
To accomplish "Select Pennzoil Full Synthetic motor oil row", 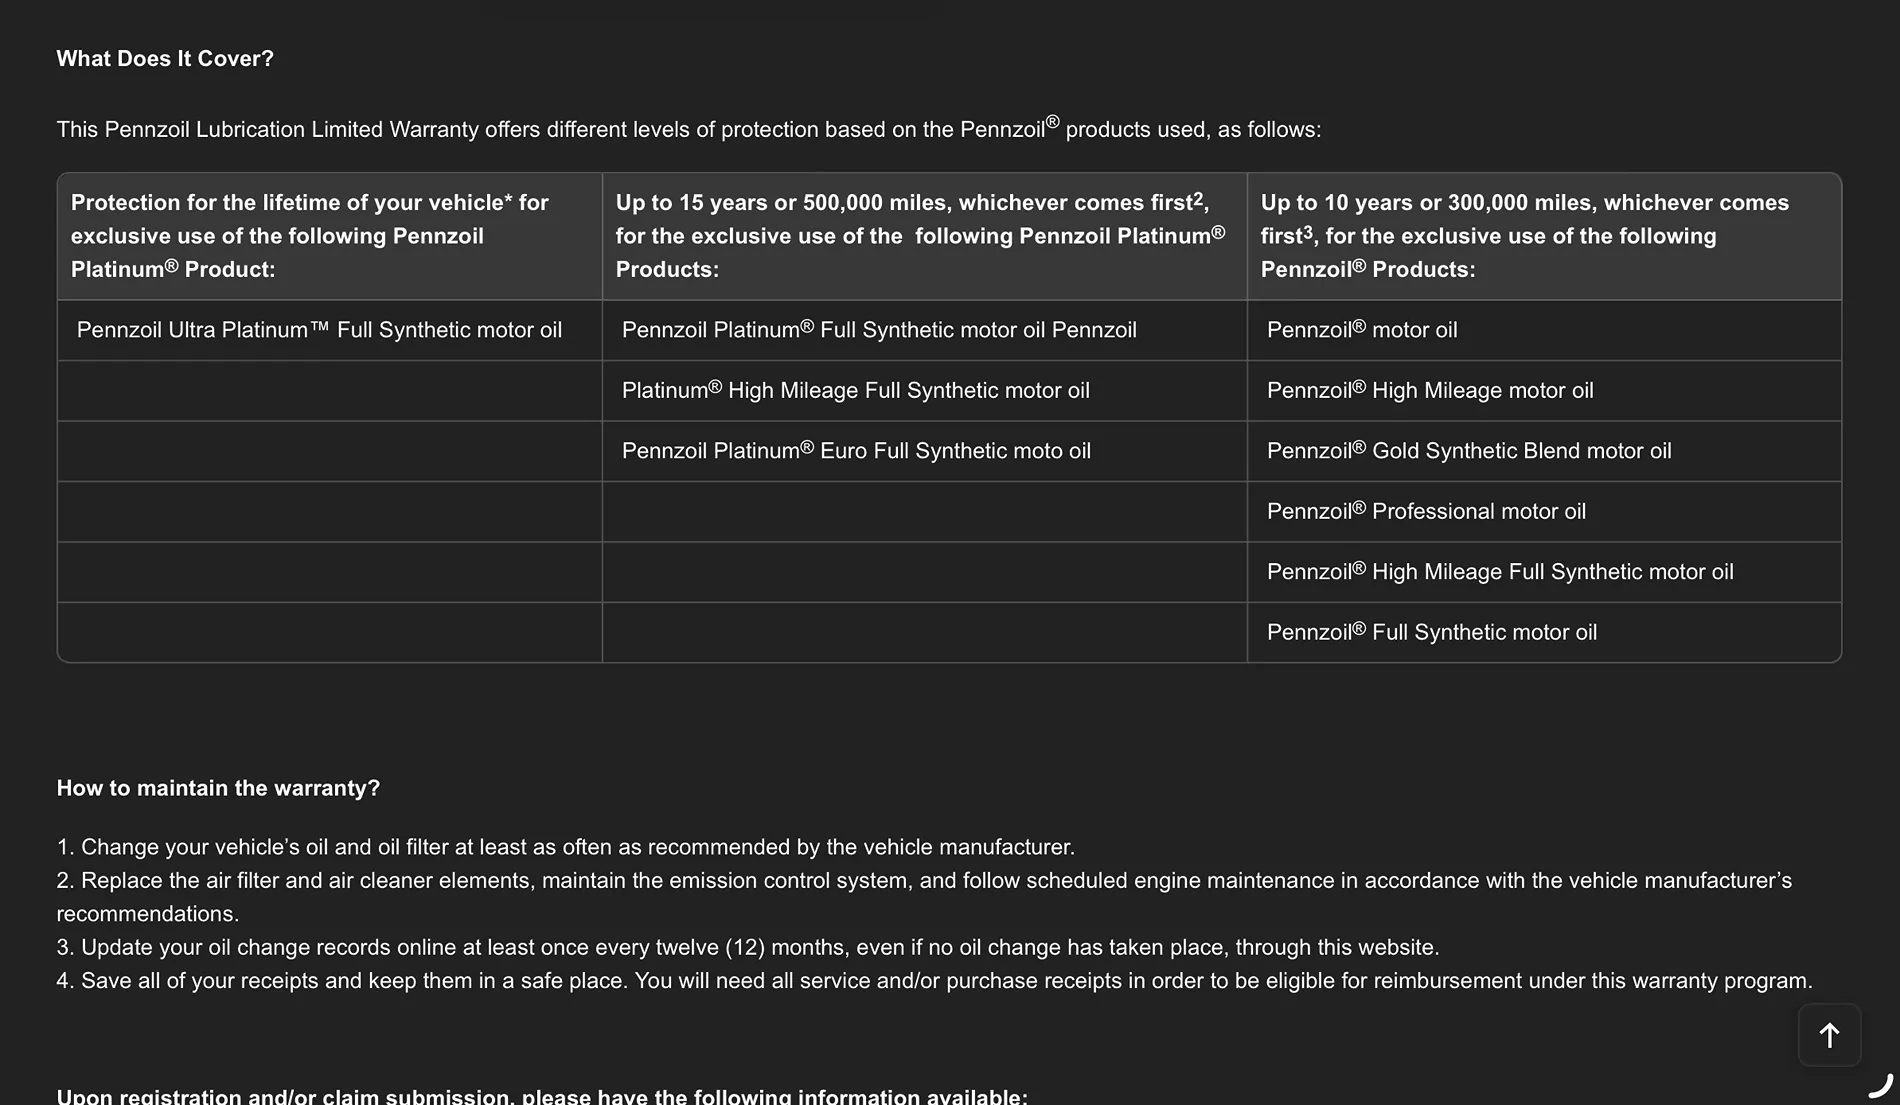I will tap(1544, 632).
